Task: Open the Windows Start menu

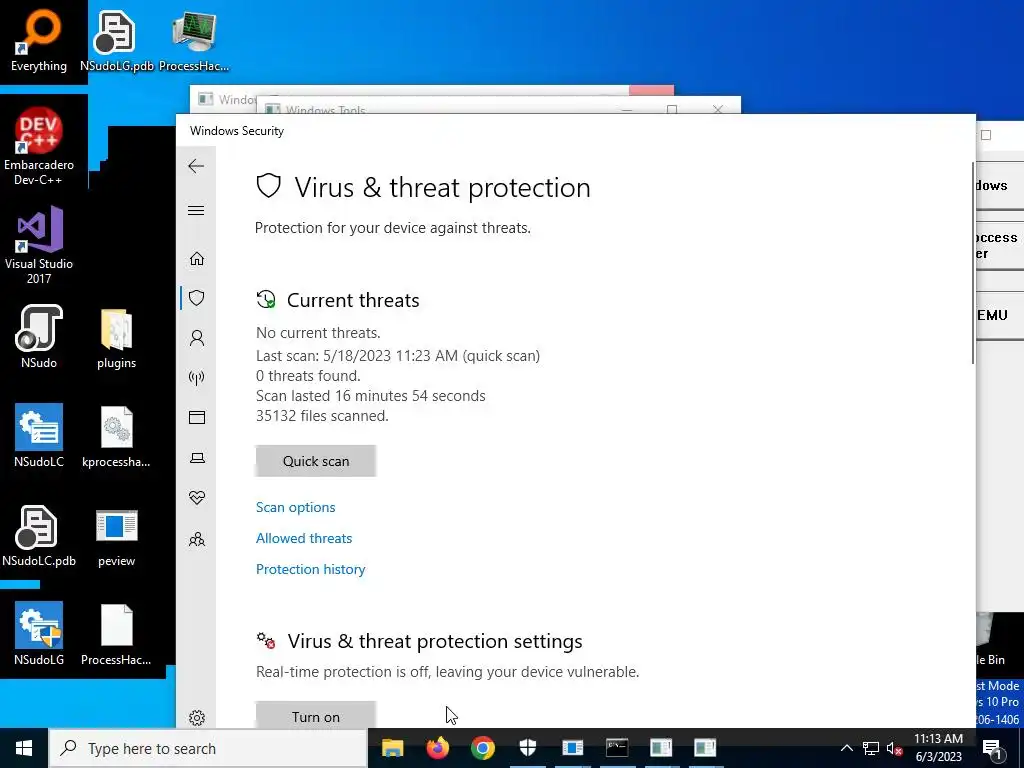Action: click(x=24, y=748)
